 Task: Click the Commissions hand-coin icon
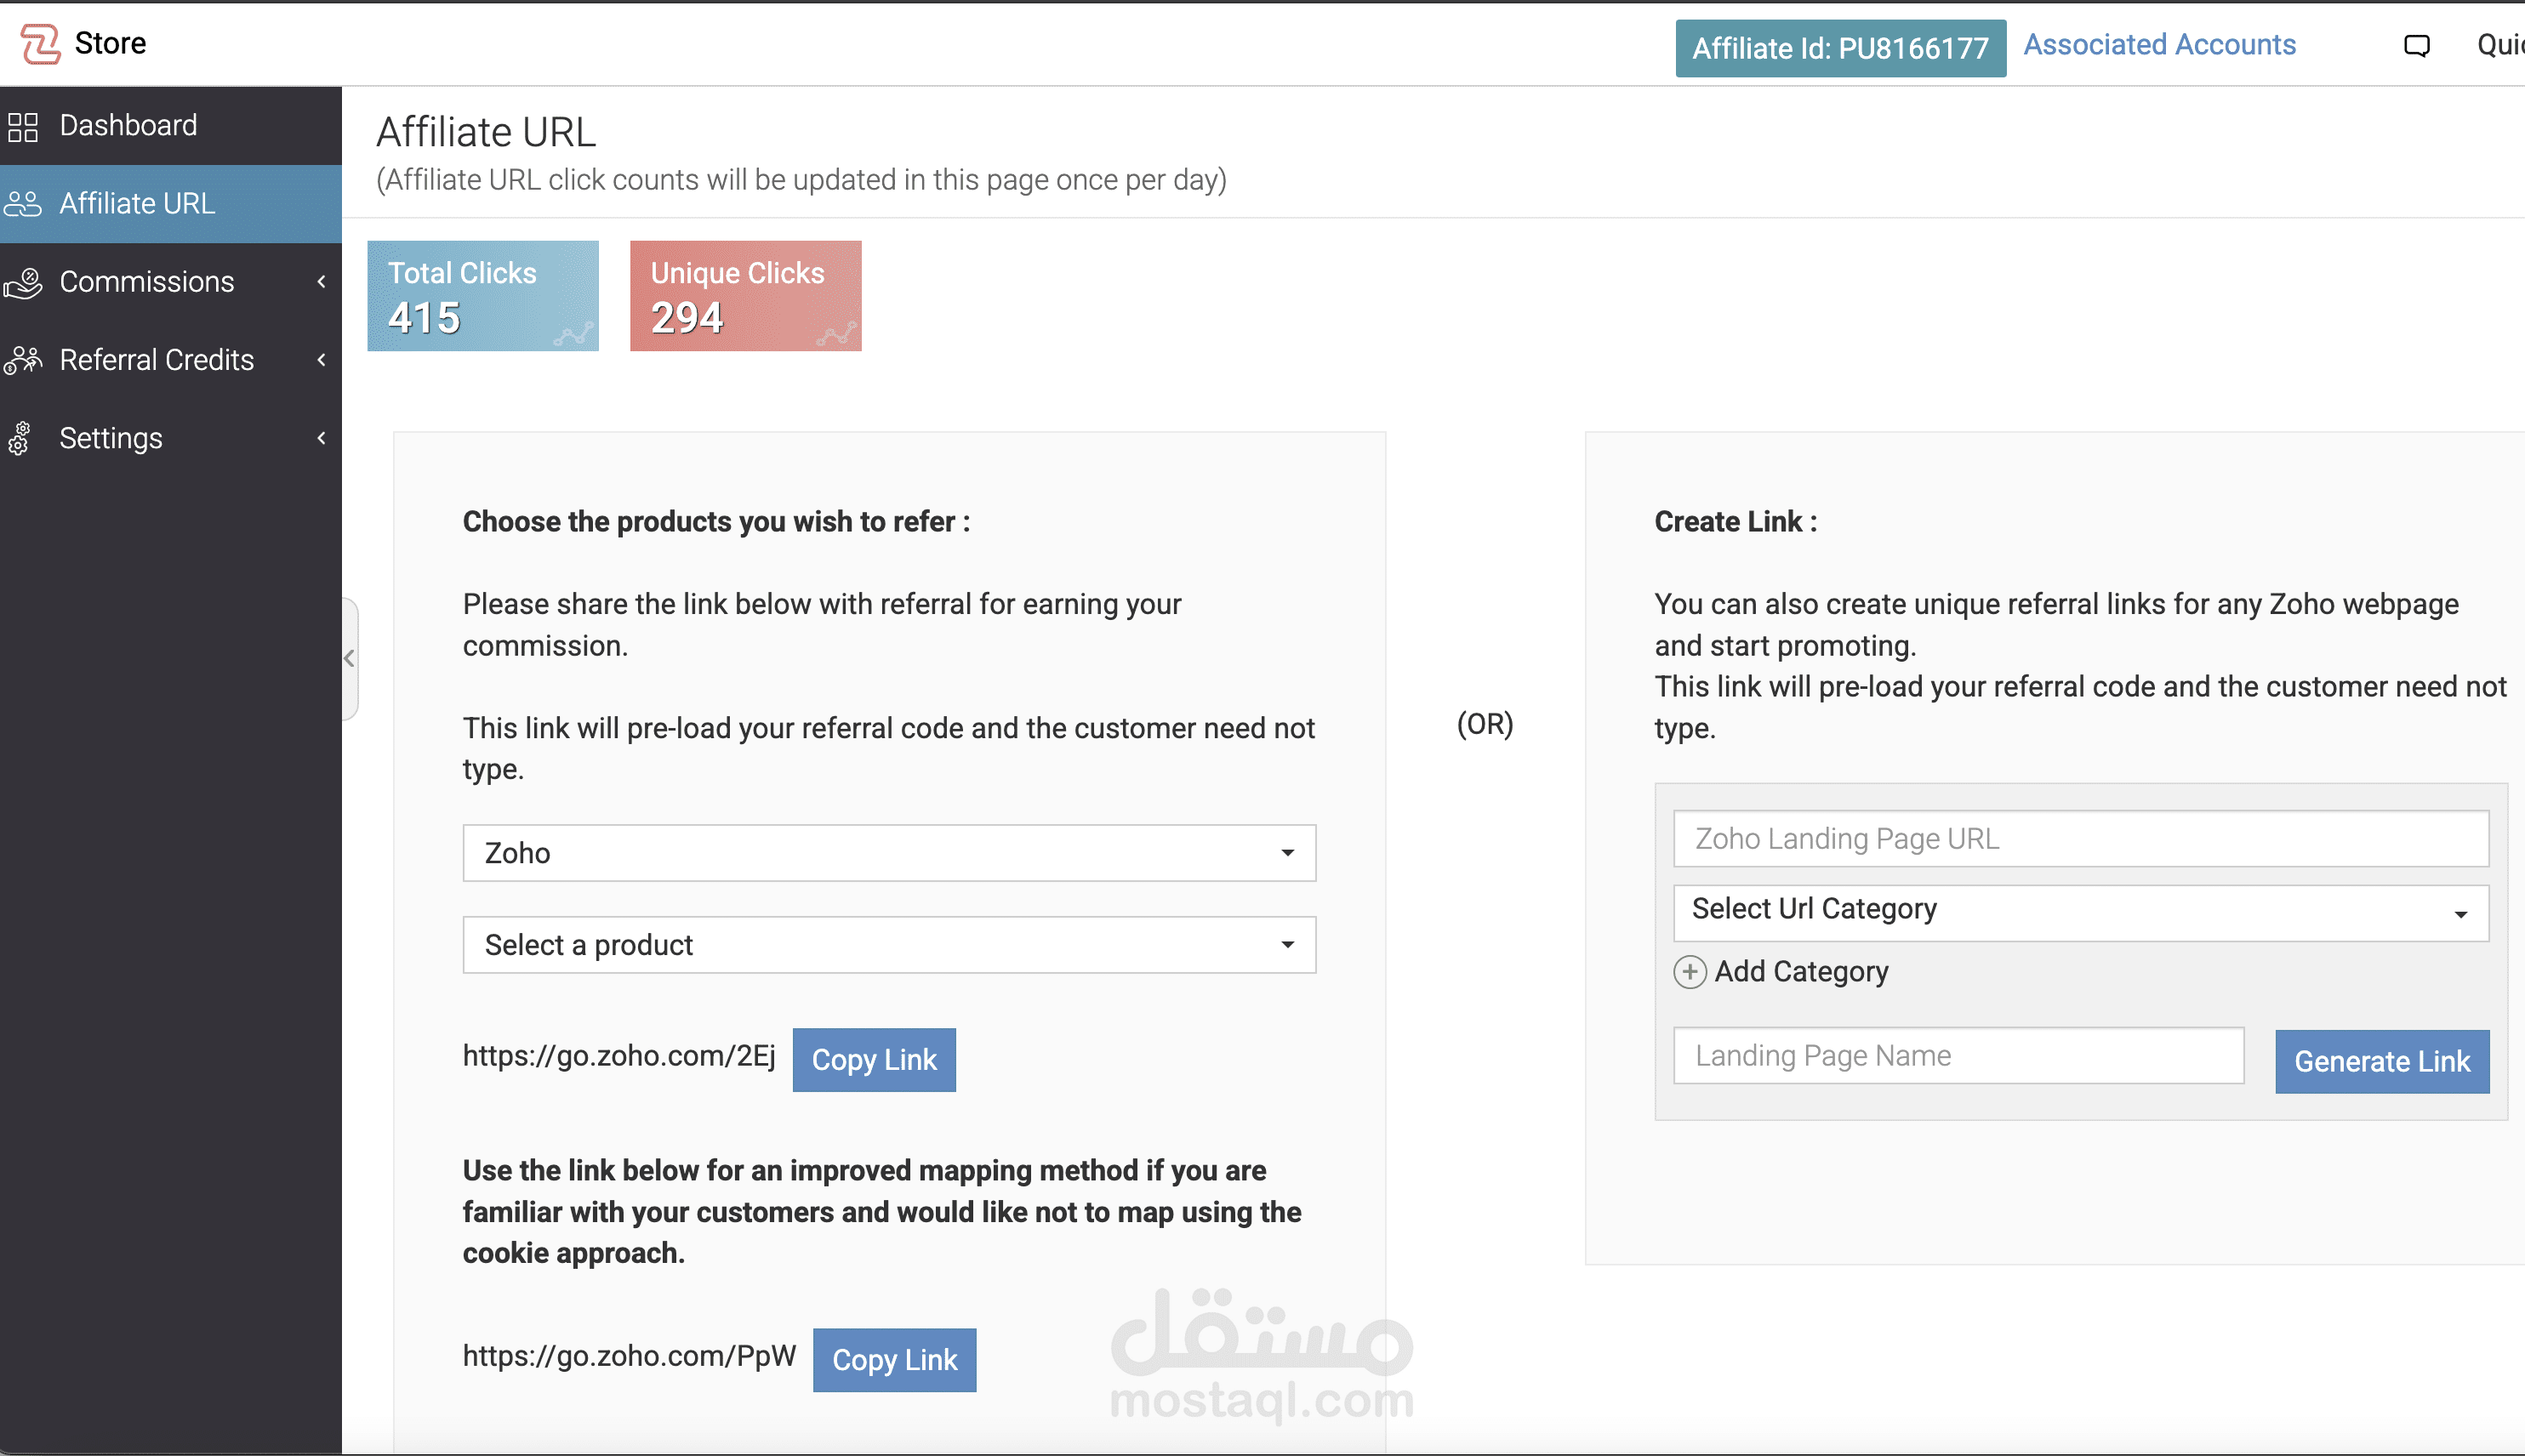tap(23, 283)
